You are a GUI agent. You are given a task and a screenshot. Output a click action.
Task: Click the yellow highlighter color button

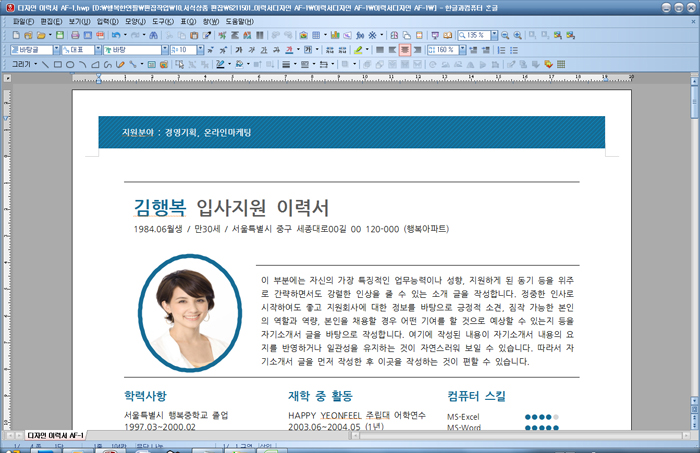click(358, 50)
